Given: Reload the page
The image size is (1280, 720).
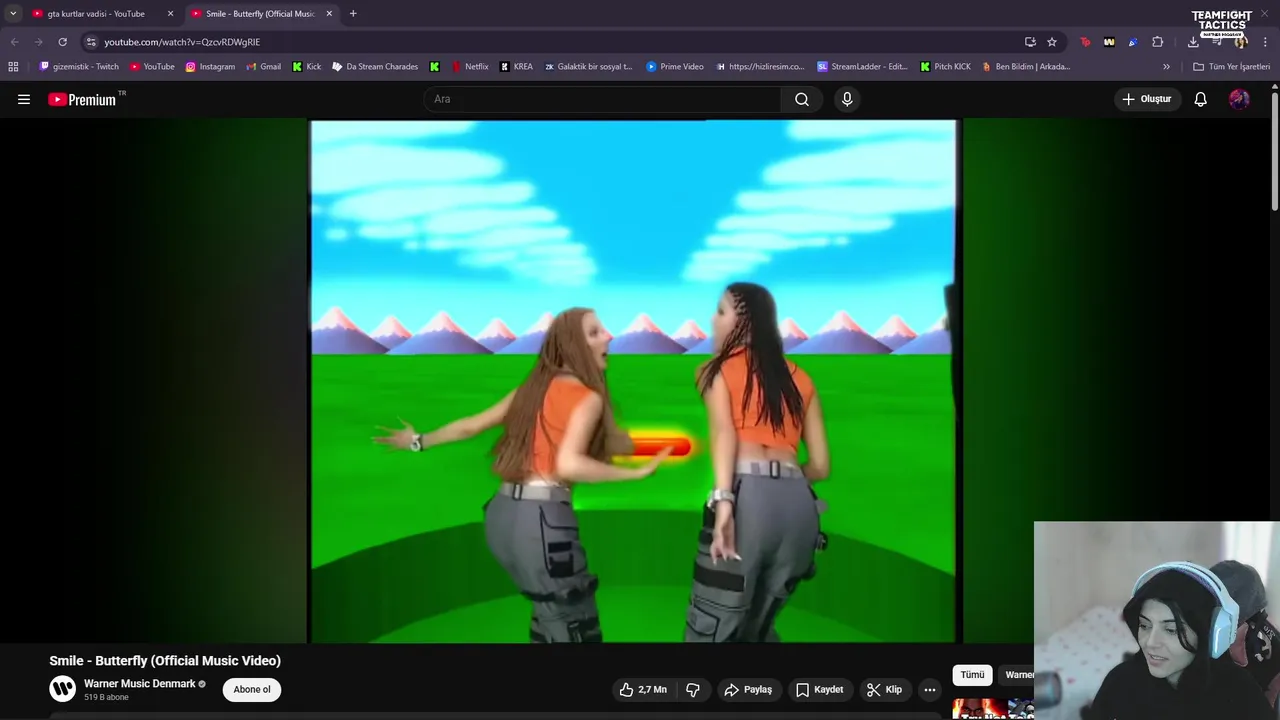Looking at the screenshot, I should click(x=62, y=42).
